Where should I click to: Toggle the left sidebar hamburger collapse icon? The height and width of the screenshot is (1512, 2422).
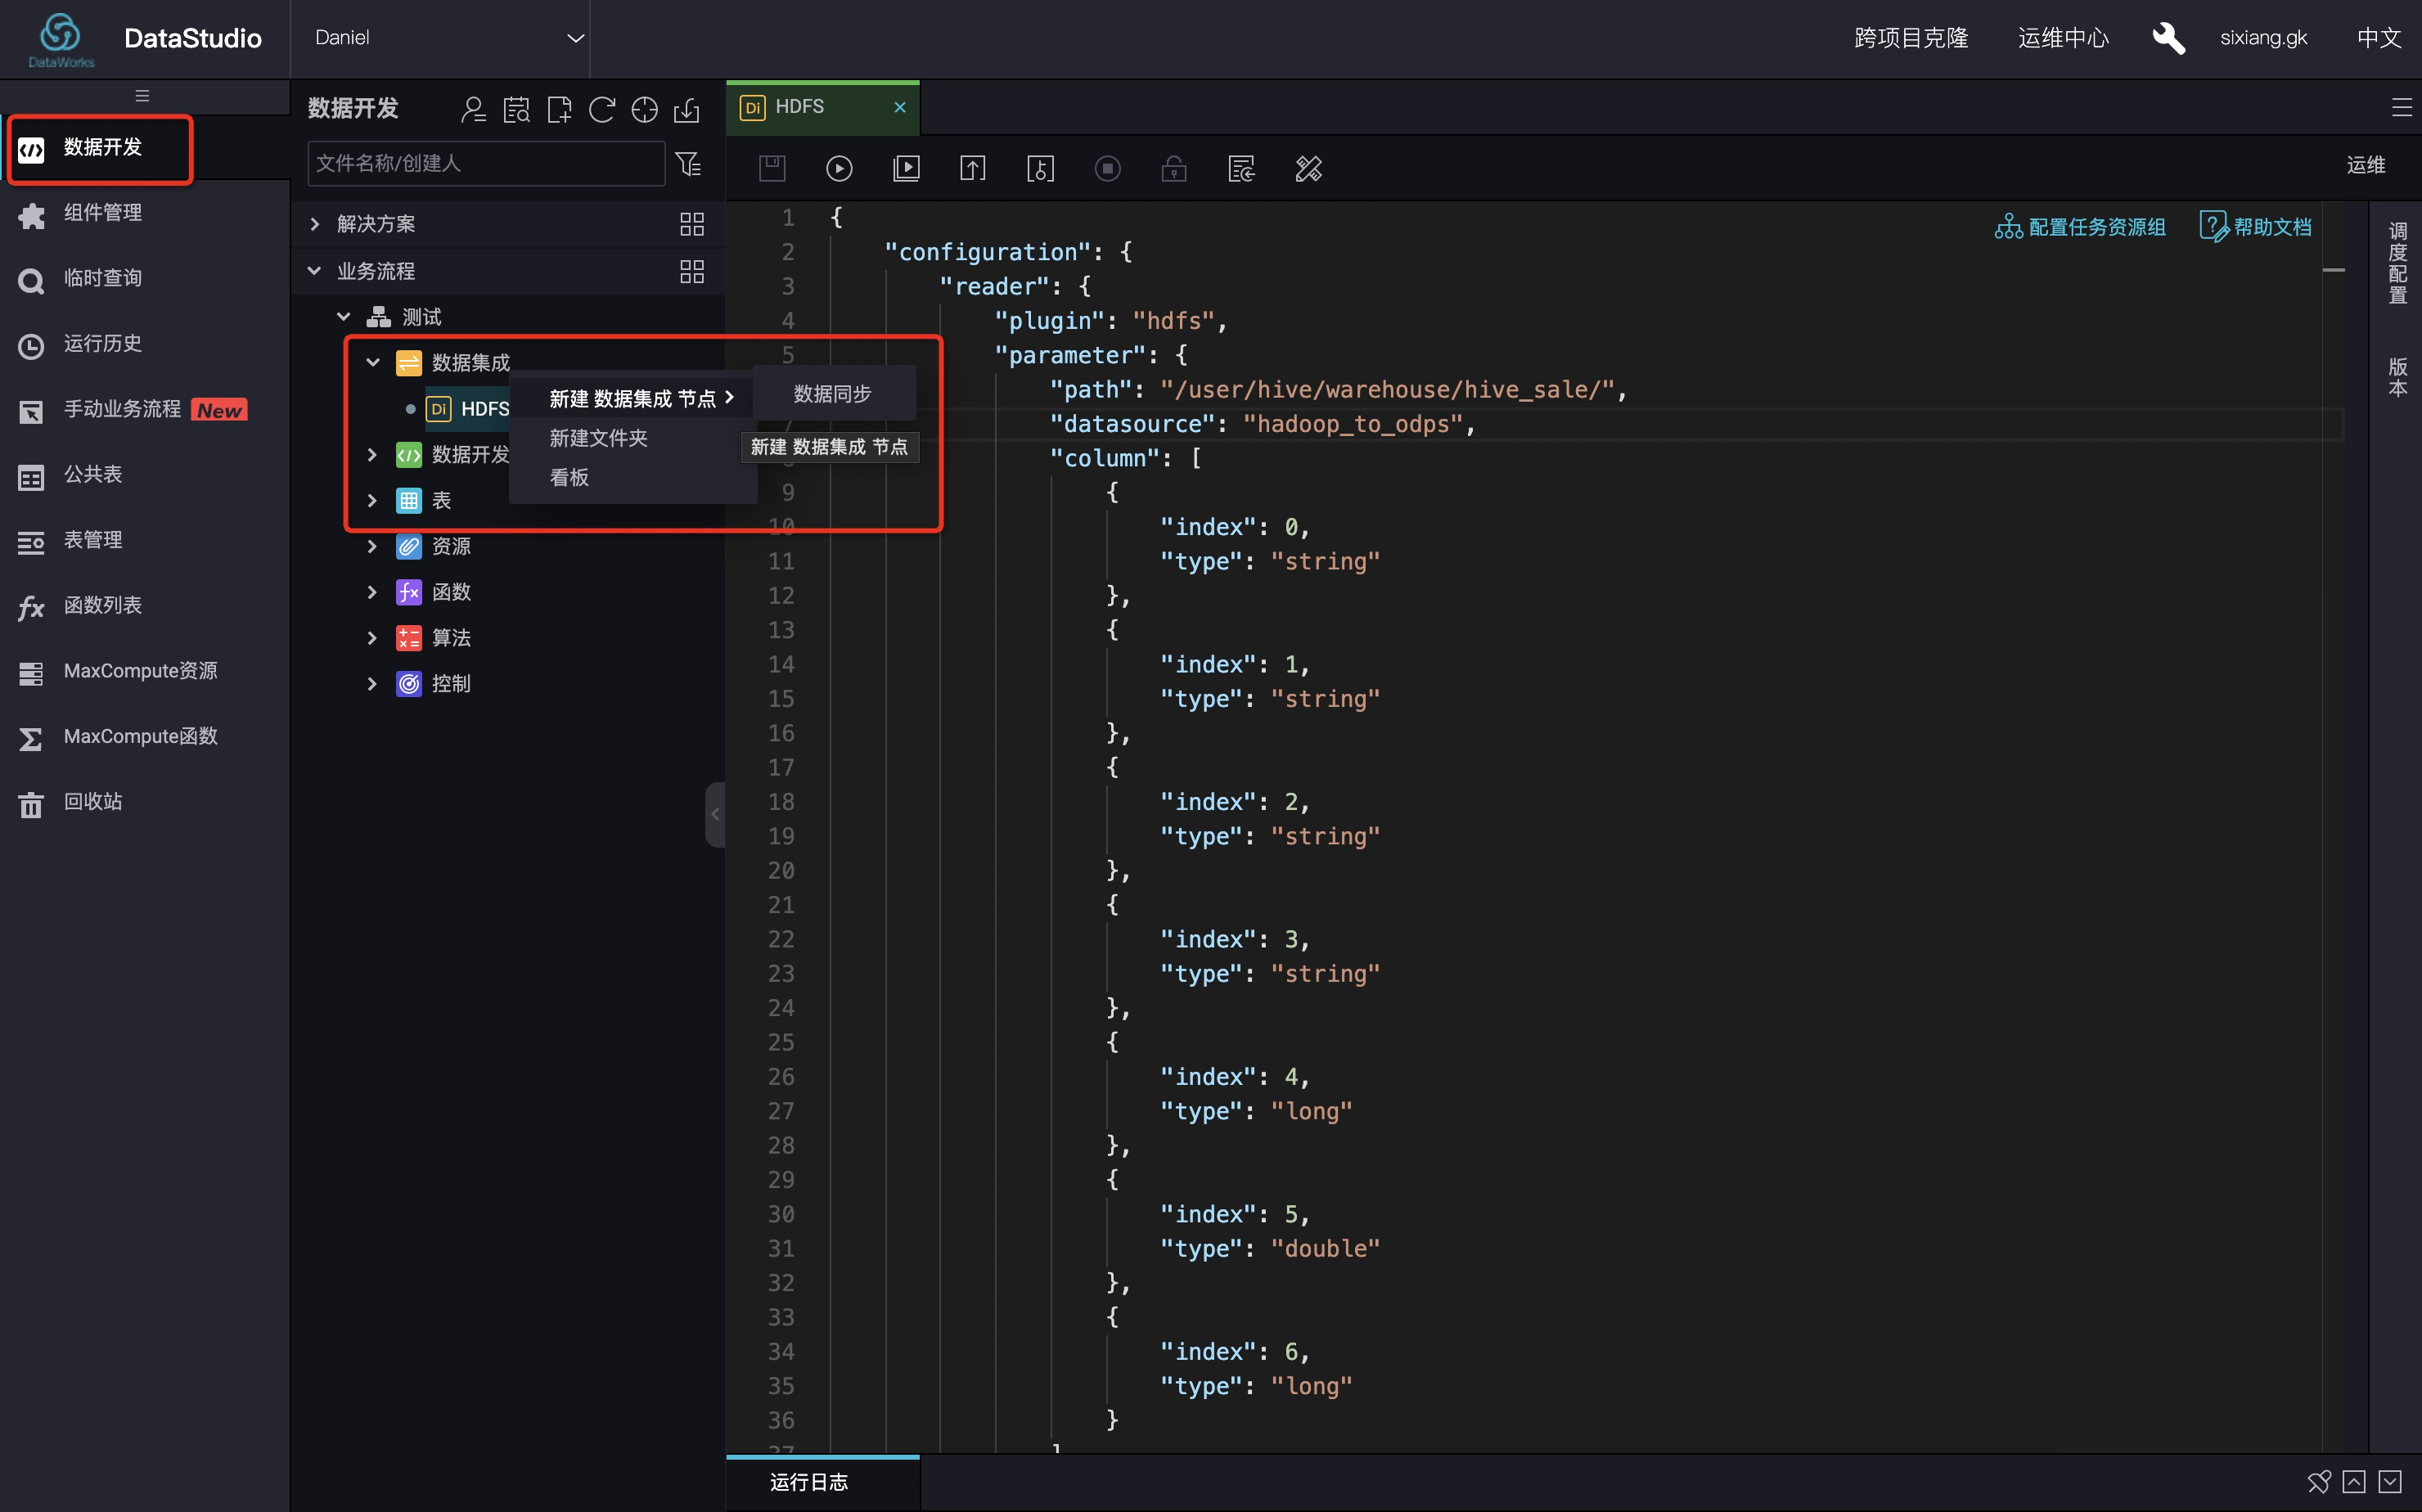click(142, 96)
